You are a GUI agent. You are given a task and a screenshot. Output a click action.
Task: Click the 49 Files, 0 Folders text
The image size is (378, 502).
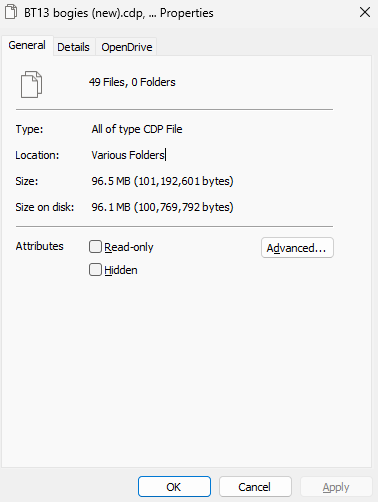132,82
